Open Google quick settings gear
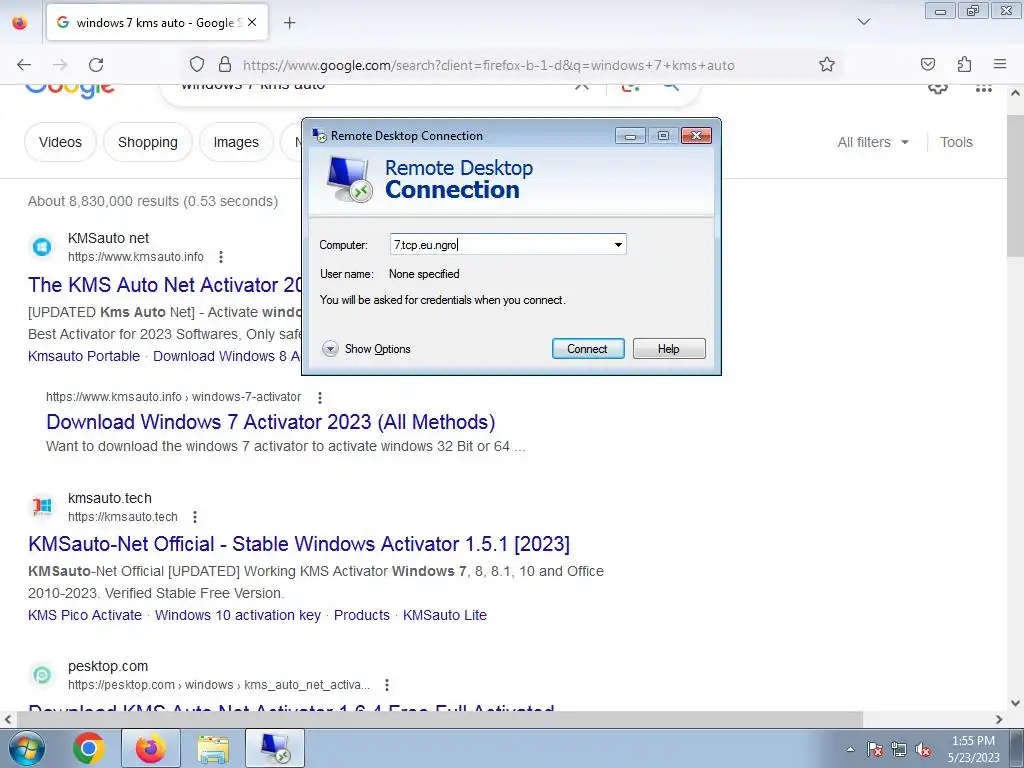Viewport: 1024px width, 768px height. click(938, 88)
